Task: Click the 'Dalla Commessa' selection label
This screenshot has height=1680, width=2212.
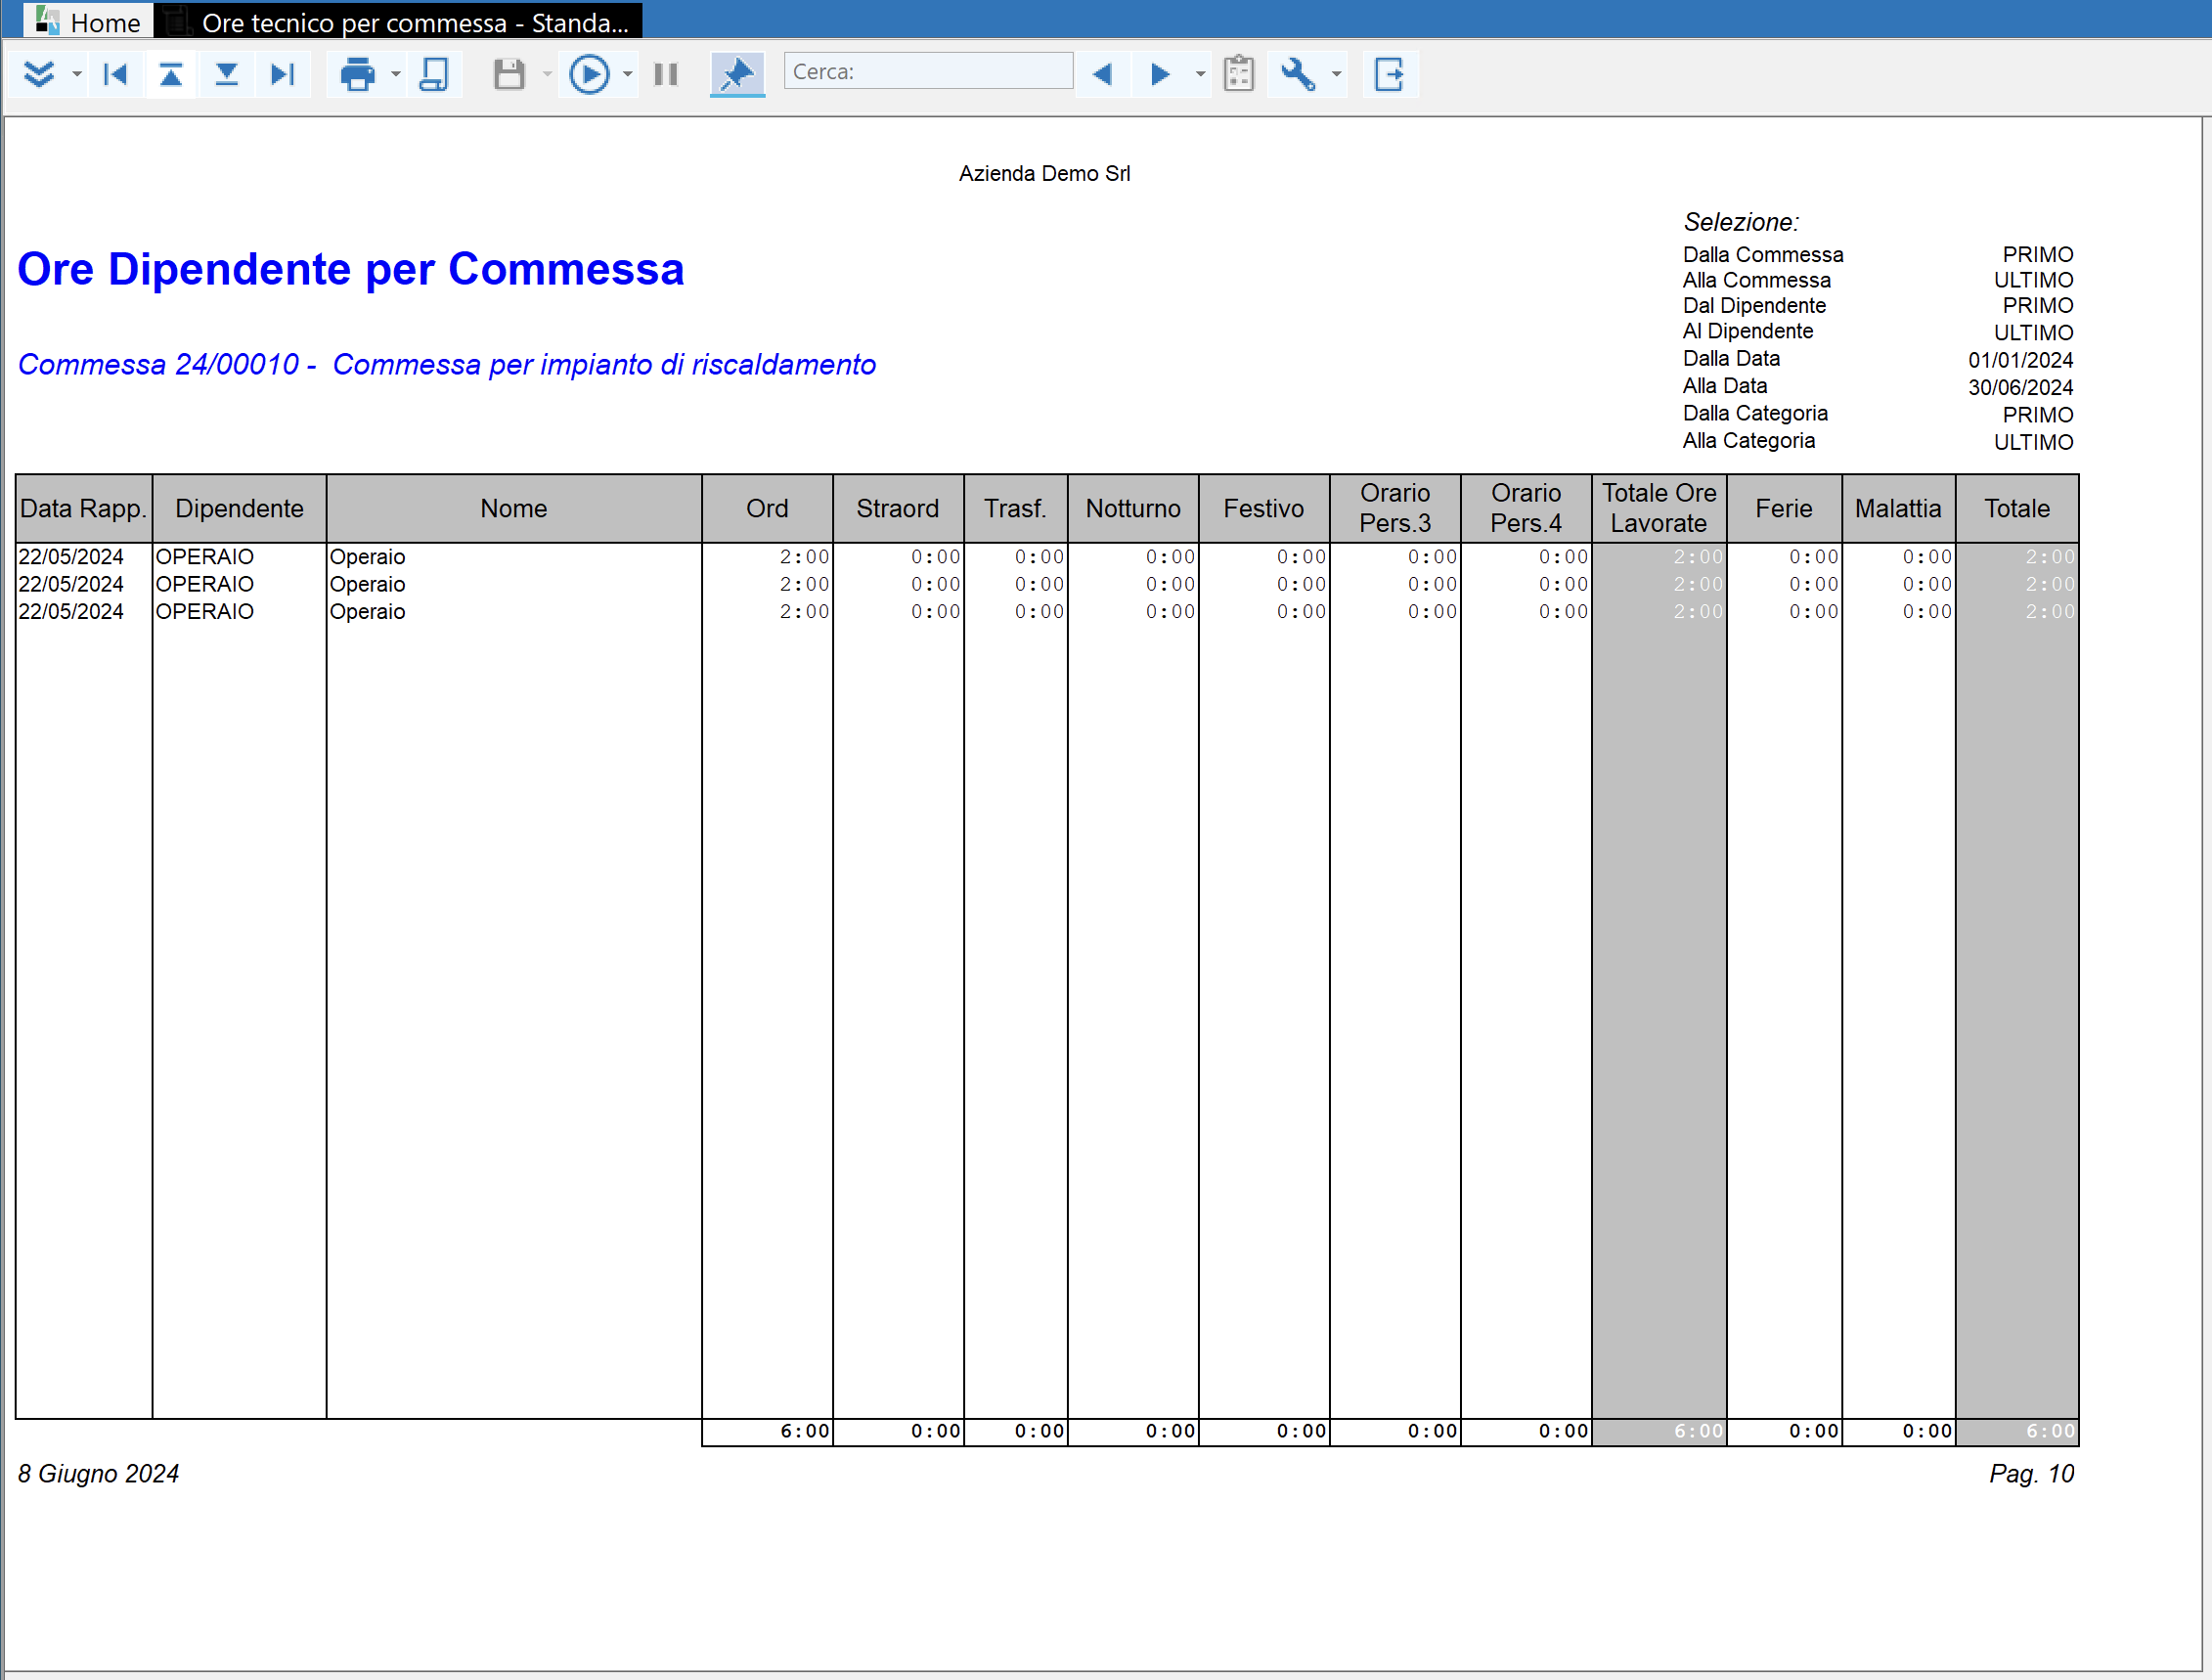Action: [x=1763, y=255]
